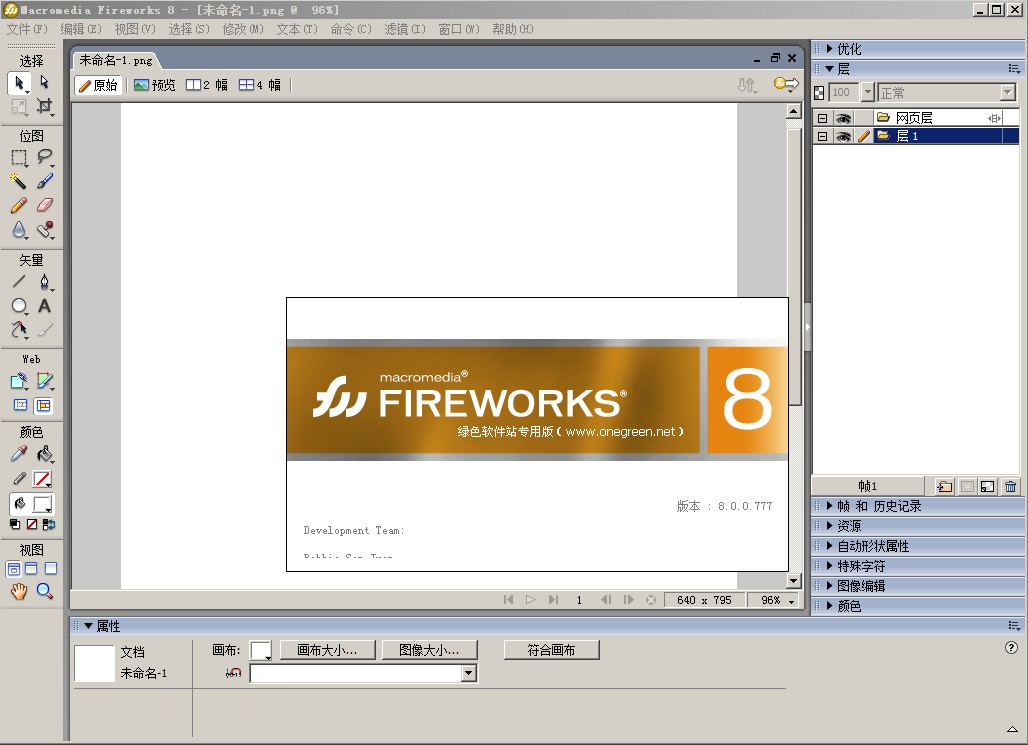Viewport: 1028px width, 745px height.
Task: Switch to Full Screen with Menus mode
Action: [x=31, y=569]
